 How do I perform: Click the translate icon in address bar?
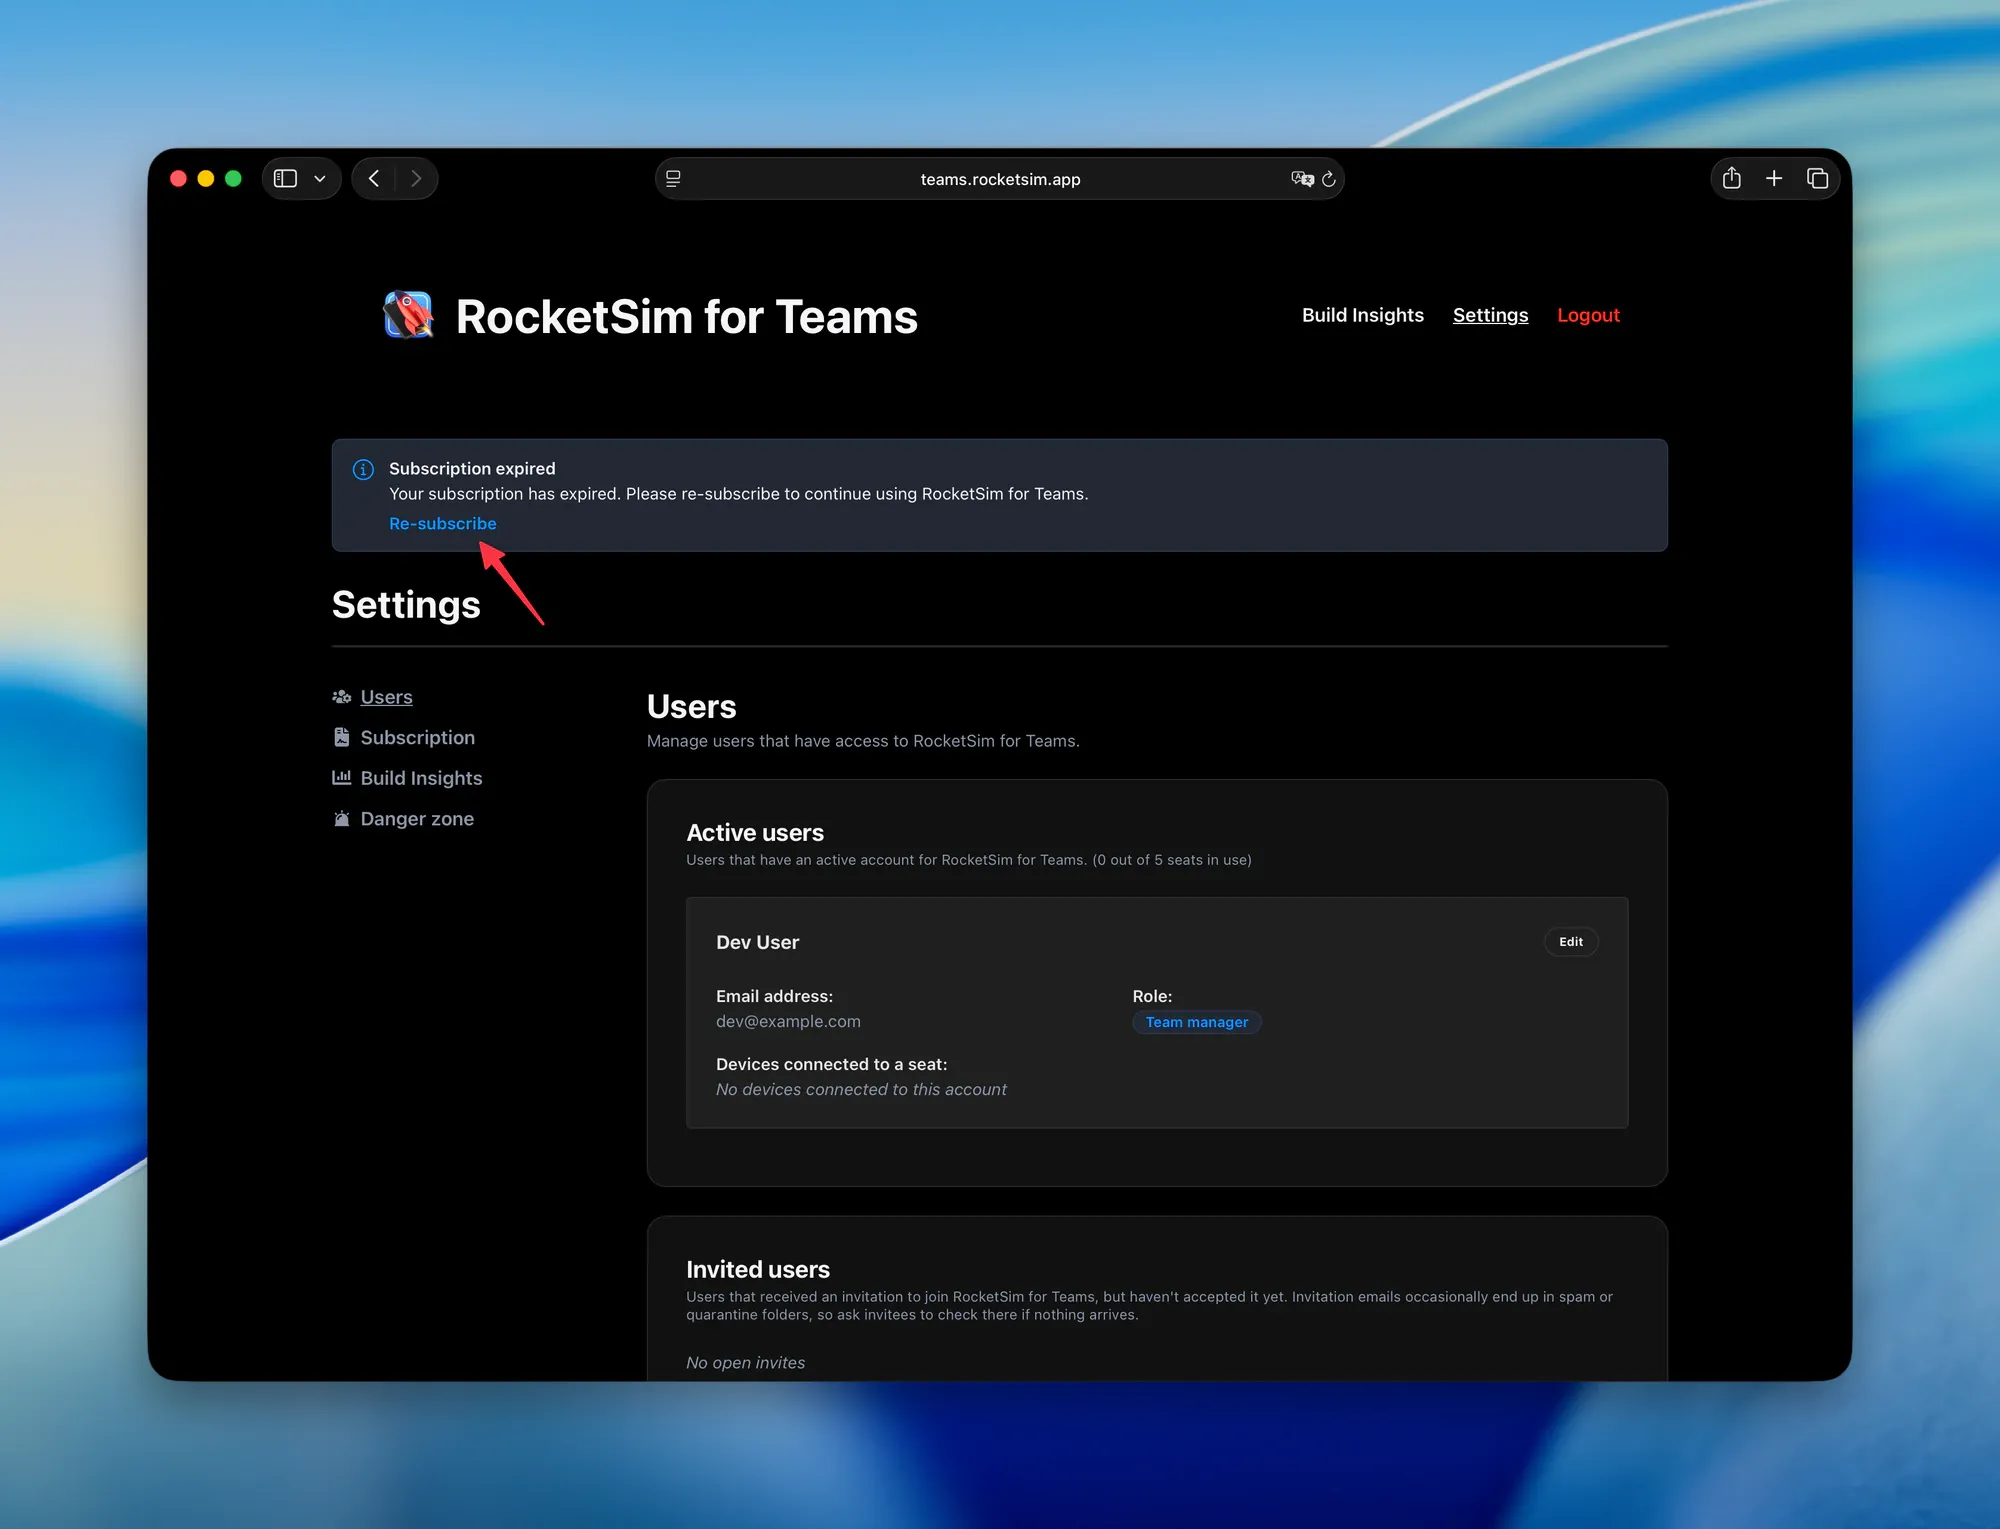pyautogui.click(x=1302, y=179)
